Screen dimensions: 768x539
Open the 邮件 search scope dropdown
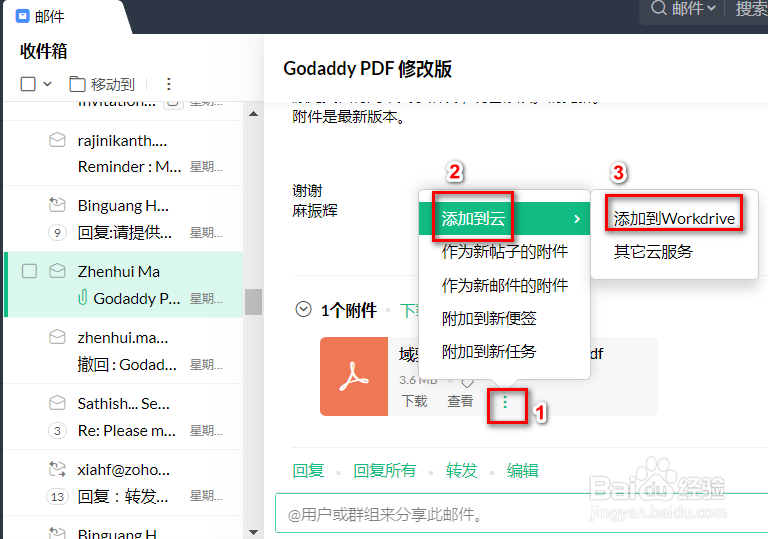point(694,8)
